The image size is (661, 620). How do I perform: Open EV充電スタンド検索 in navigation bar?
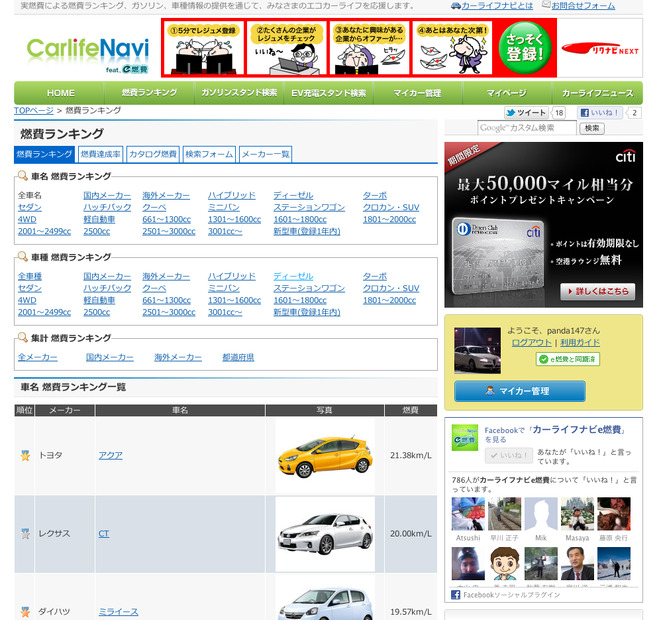tap(329, 93)
